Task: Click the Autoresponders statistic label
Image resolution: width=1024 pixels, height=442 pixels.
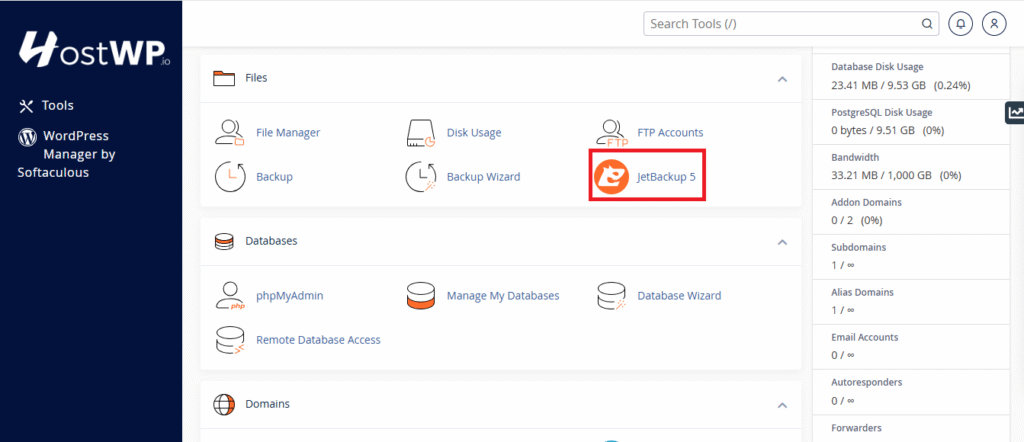Action: click(867, 382)
